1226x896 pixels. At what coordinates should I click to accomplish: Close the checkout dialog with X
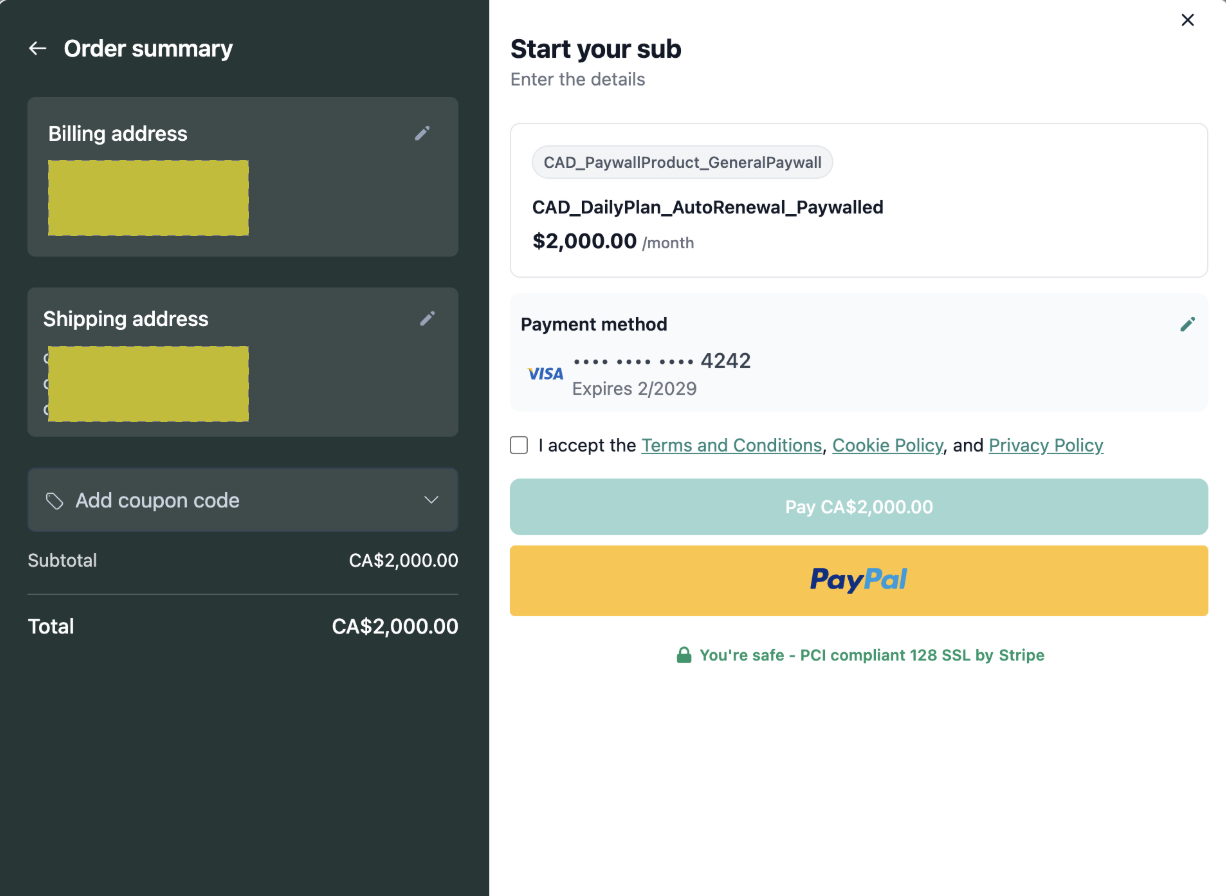pyautogui.click(x=1188, y=20)
